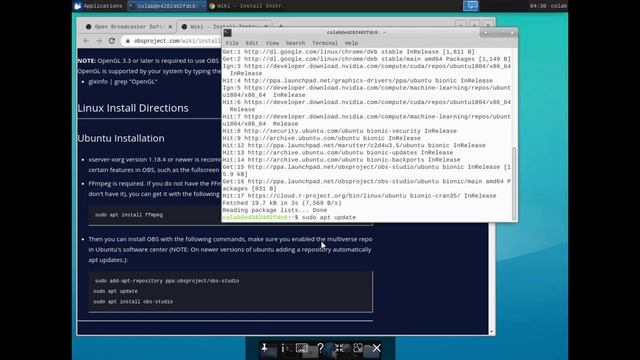Click the glxinfo grep OpenGL text
The height and width of the screenshot is (360, 640).
click(123, 81)
